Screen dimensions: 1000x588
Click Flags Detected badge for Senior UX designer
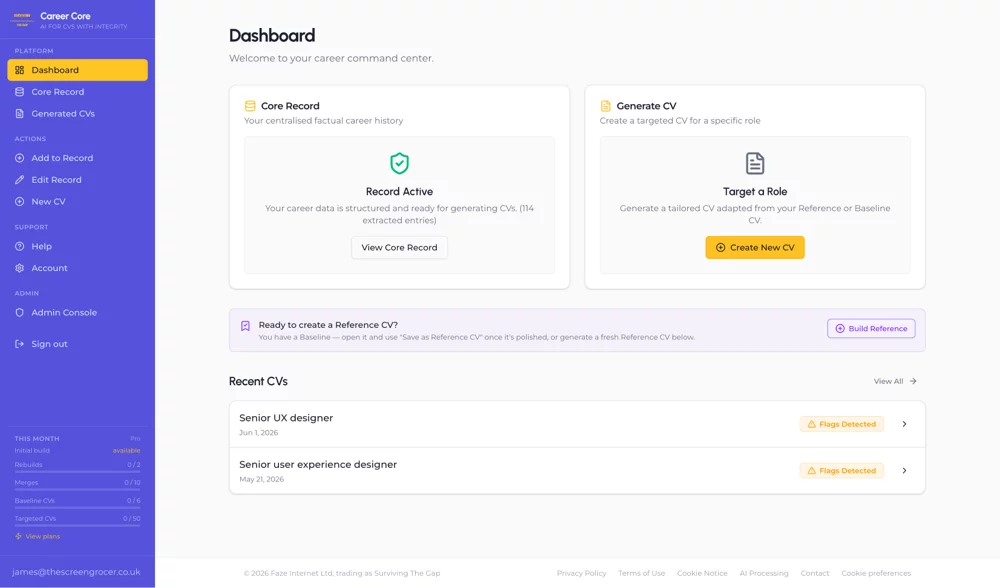842,424
